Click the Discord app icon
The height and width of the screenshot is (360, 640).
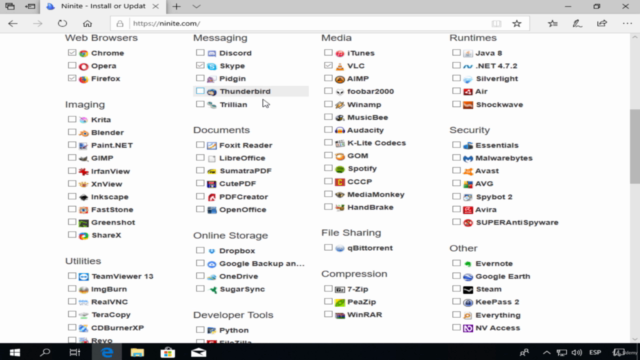[x=212, y=53]
